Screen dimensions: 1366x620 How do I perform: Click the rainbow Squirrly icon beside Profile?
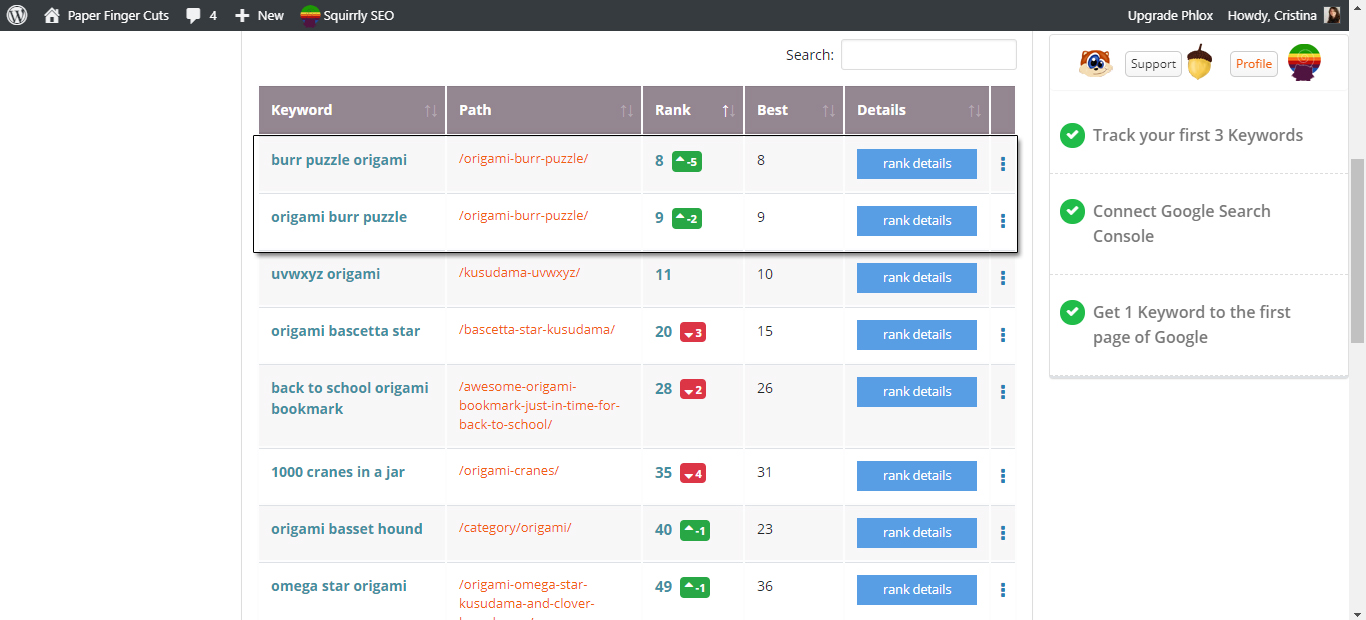pyautogui.click(x=1304, y=62)
